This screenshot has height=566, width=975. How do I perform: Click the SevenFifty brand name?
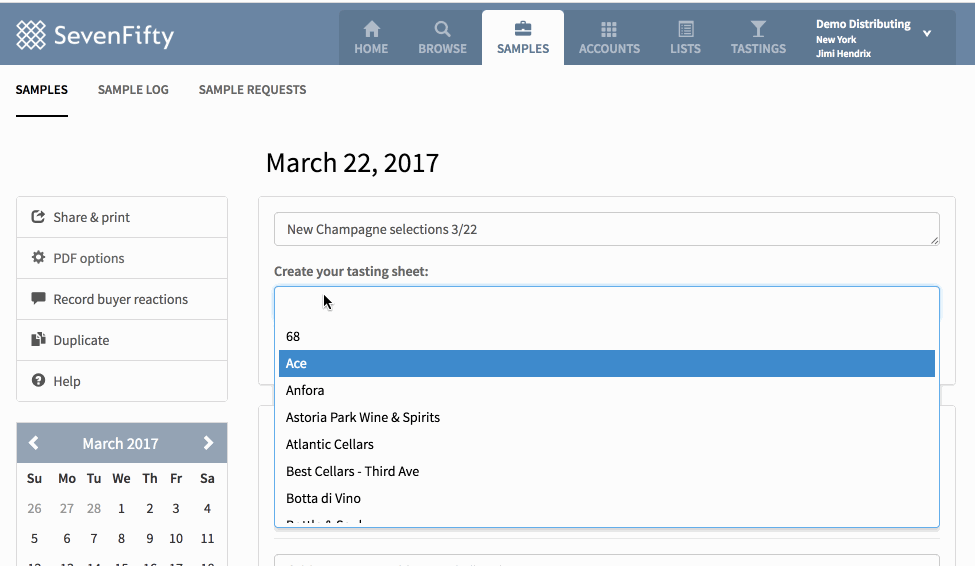[x=114, y=35]
